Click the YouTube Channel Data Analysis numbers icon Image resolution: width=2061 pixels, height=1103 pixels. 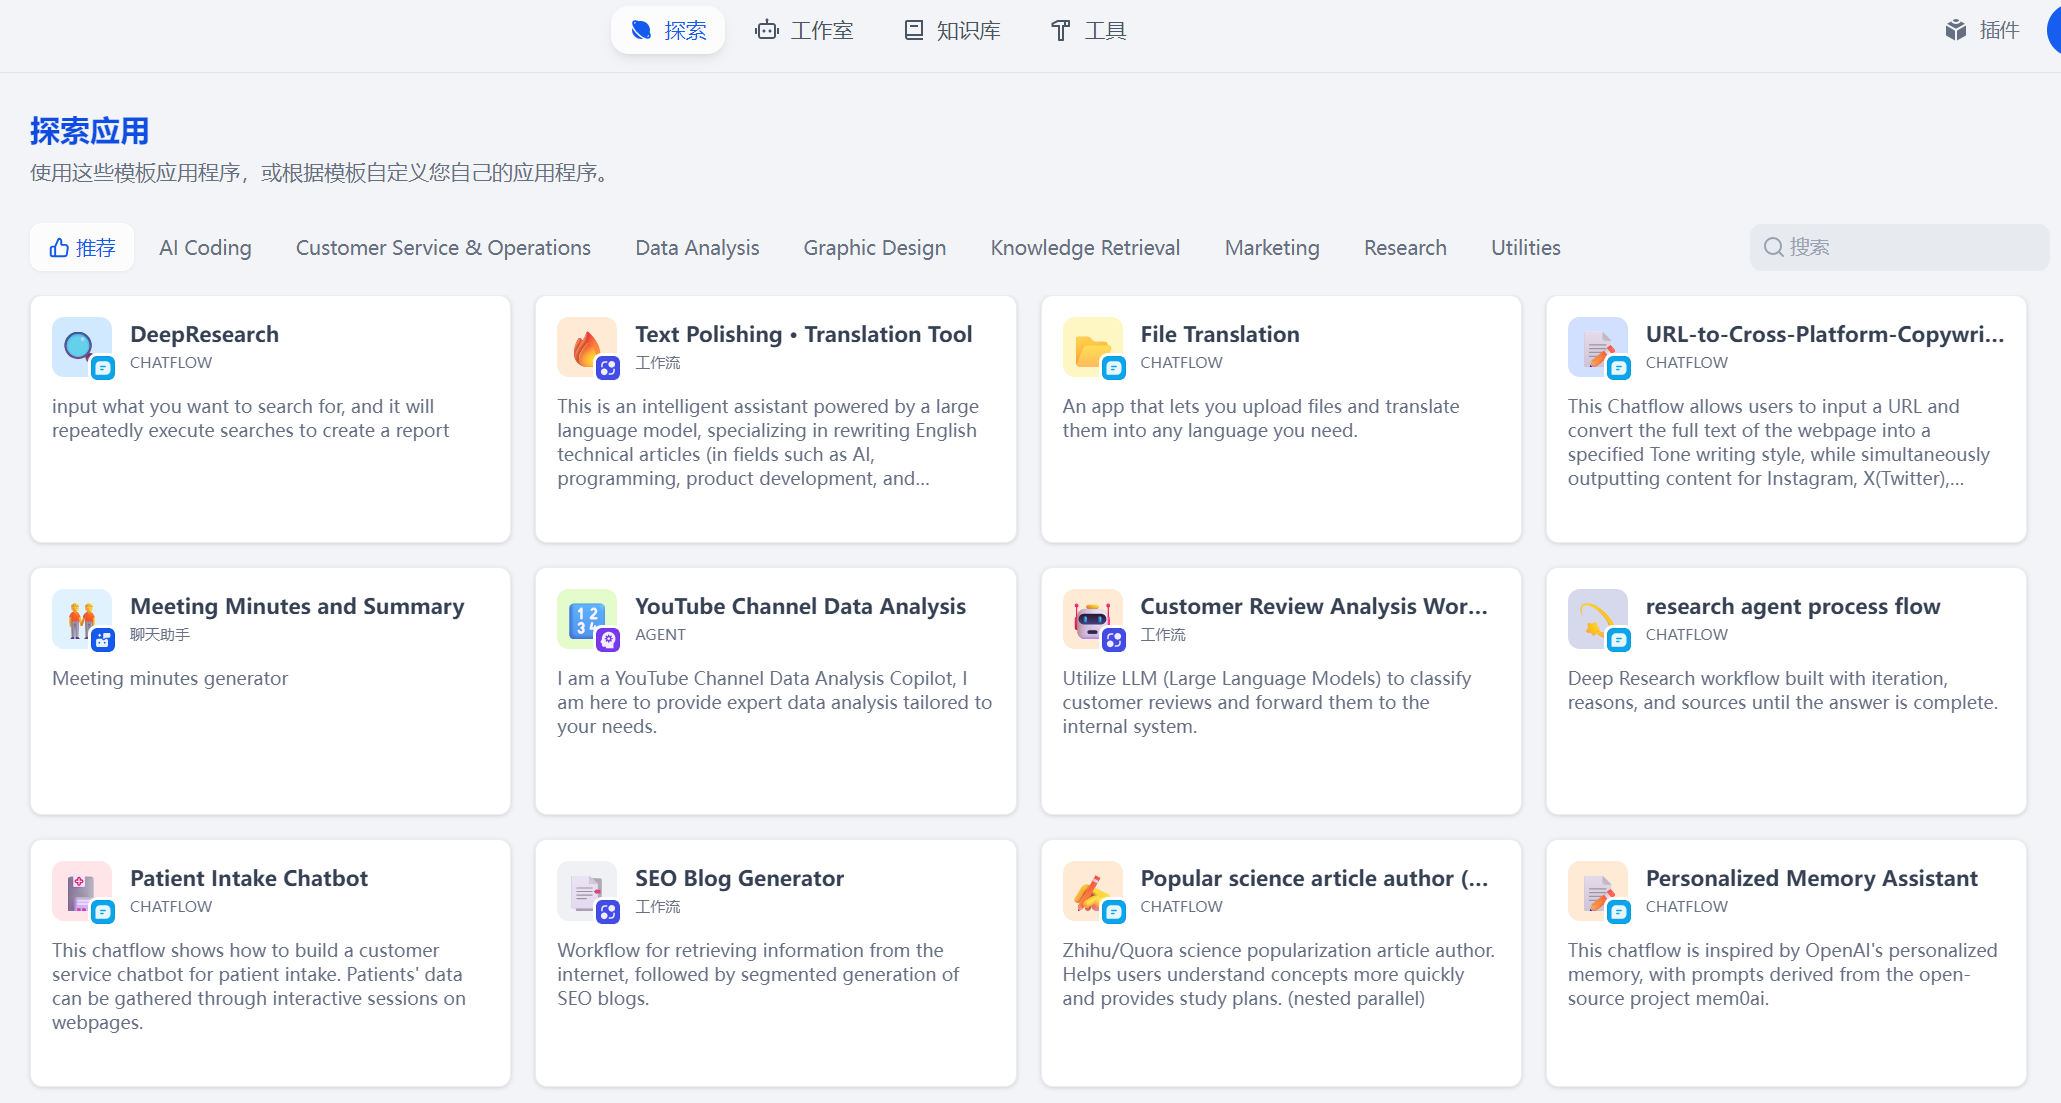586,619
